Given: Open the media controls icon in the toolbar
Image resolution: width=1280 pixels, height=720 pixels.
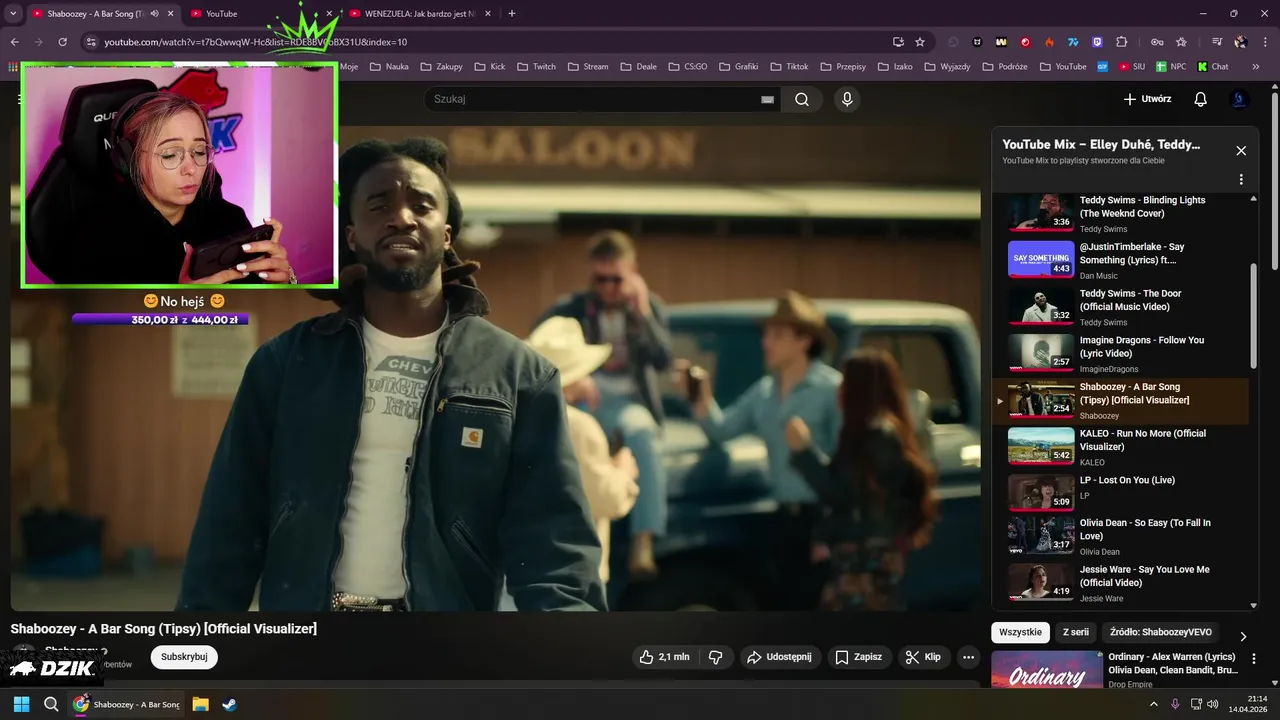Looking at the screenshot, I should tap(1217, 42).
